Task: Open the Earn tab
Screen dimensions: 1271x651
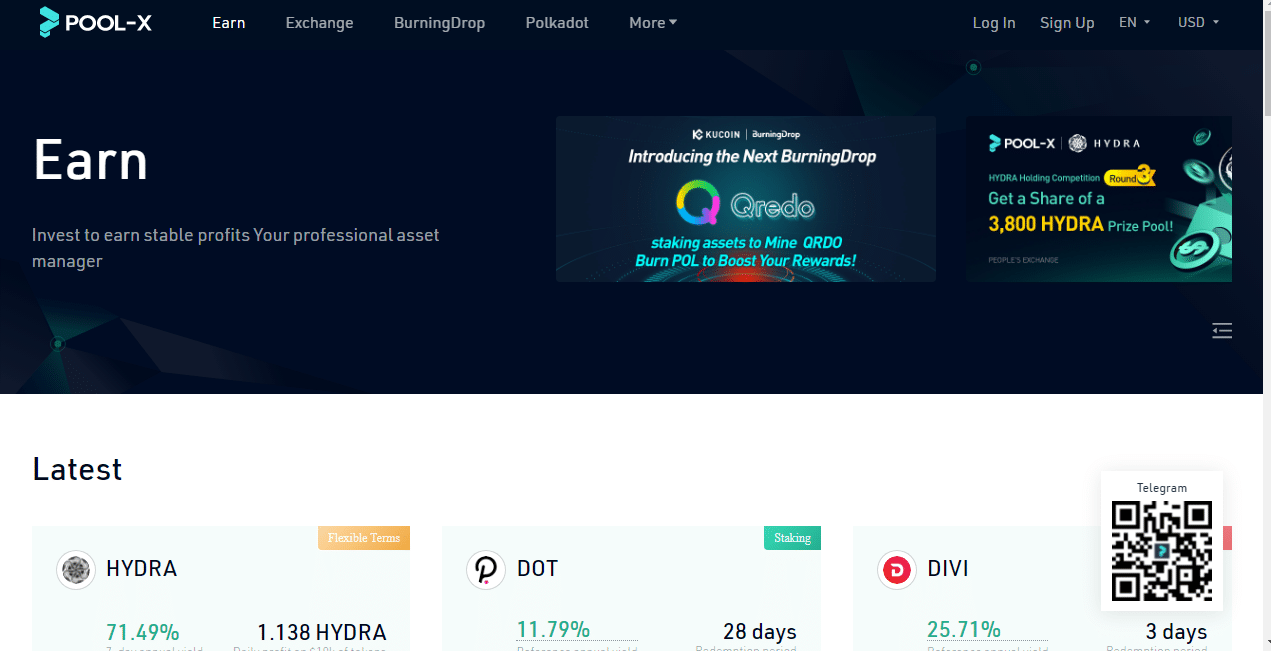Action: (x=229, y=22)
